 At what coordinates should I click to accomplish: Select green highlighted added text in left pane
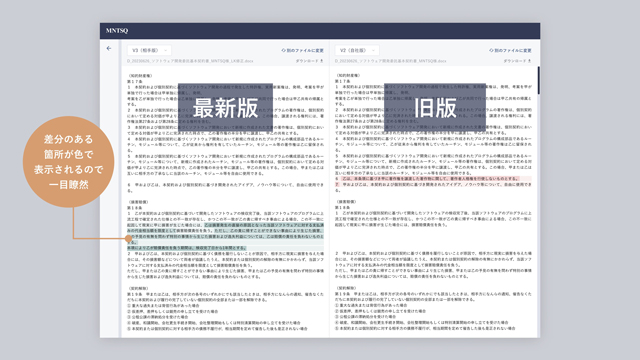pyautogui.click(x=225, y=236)
